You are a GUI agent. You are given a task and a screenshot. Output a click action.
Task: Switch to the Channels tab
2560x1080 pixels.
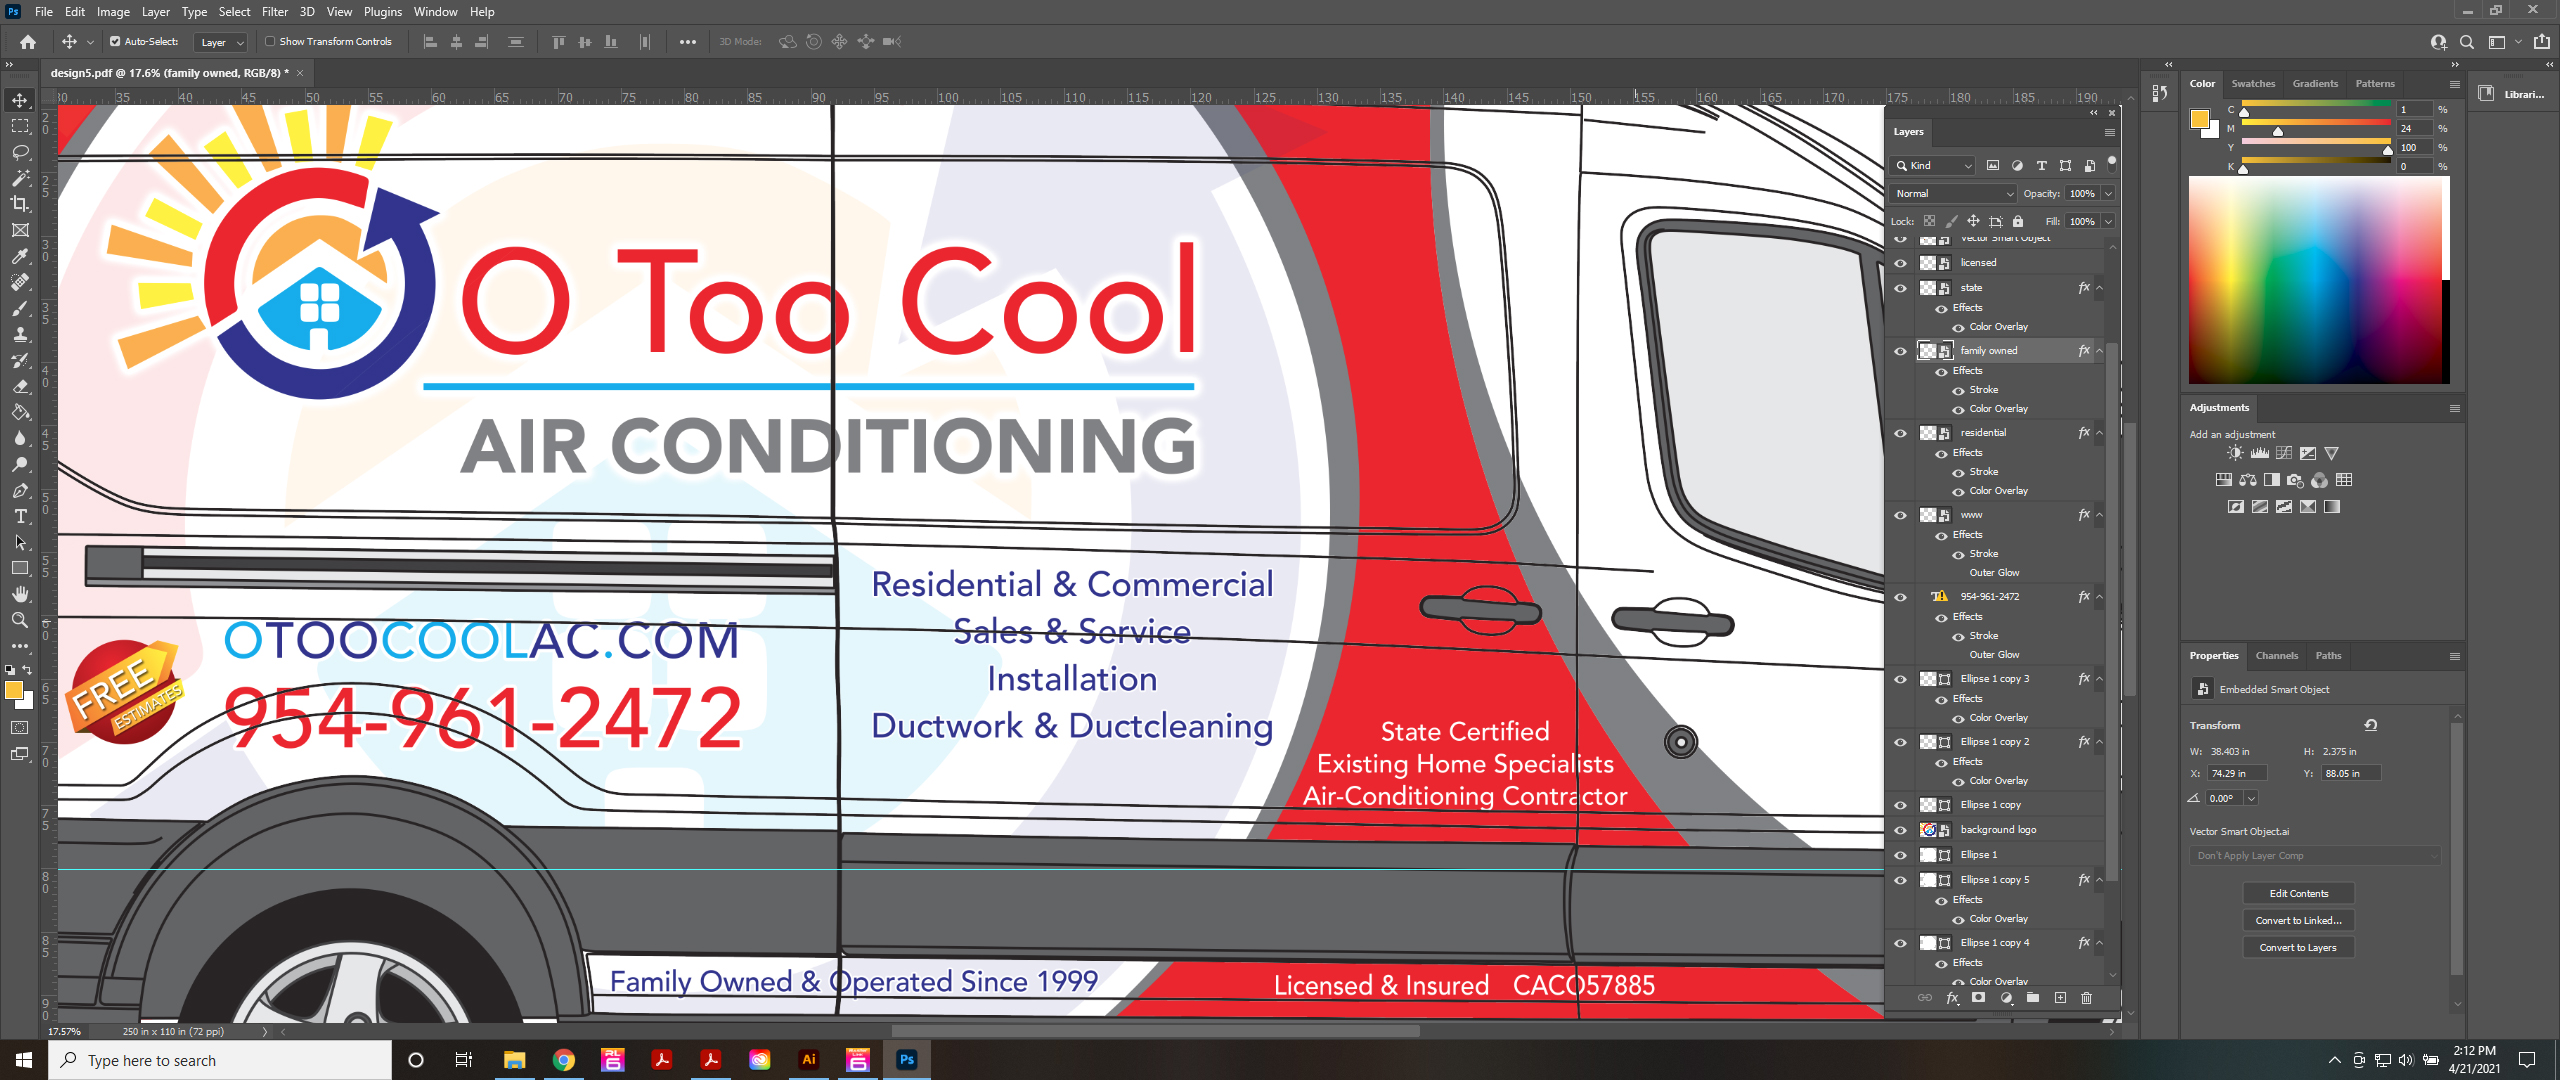(x=2276, y=656)
